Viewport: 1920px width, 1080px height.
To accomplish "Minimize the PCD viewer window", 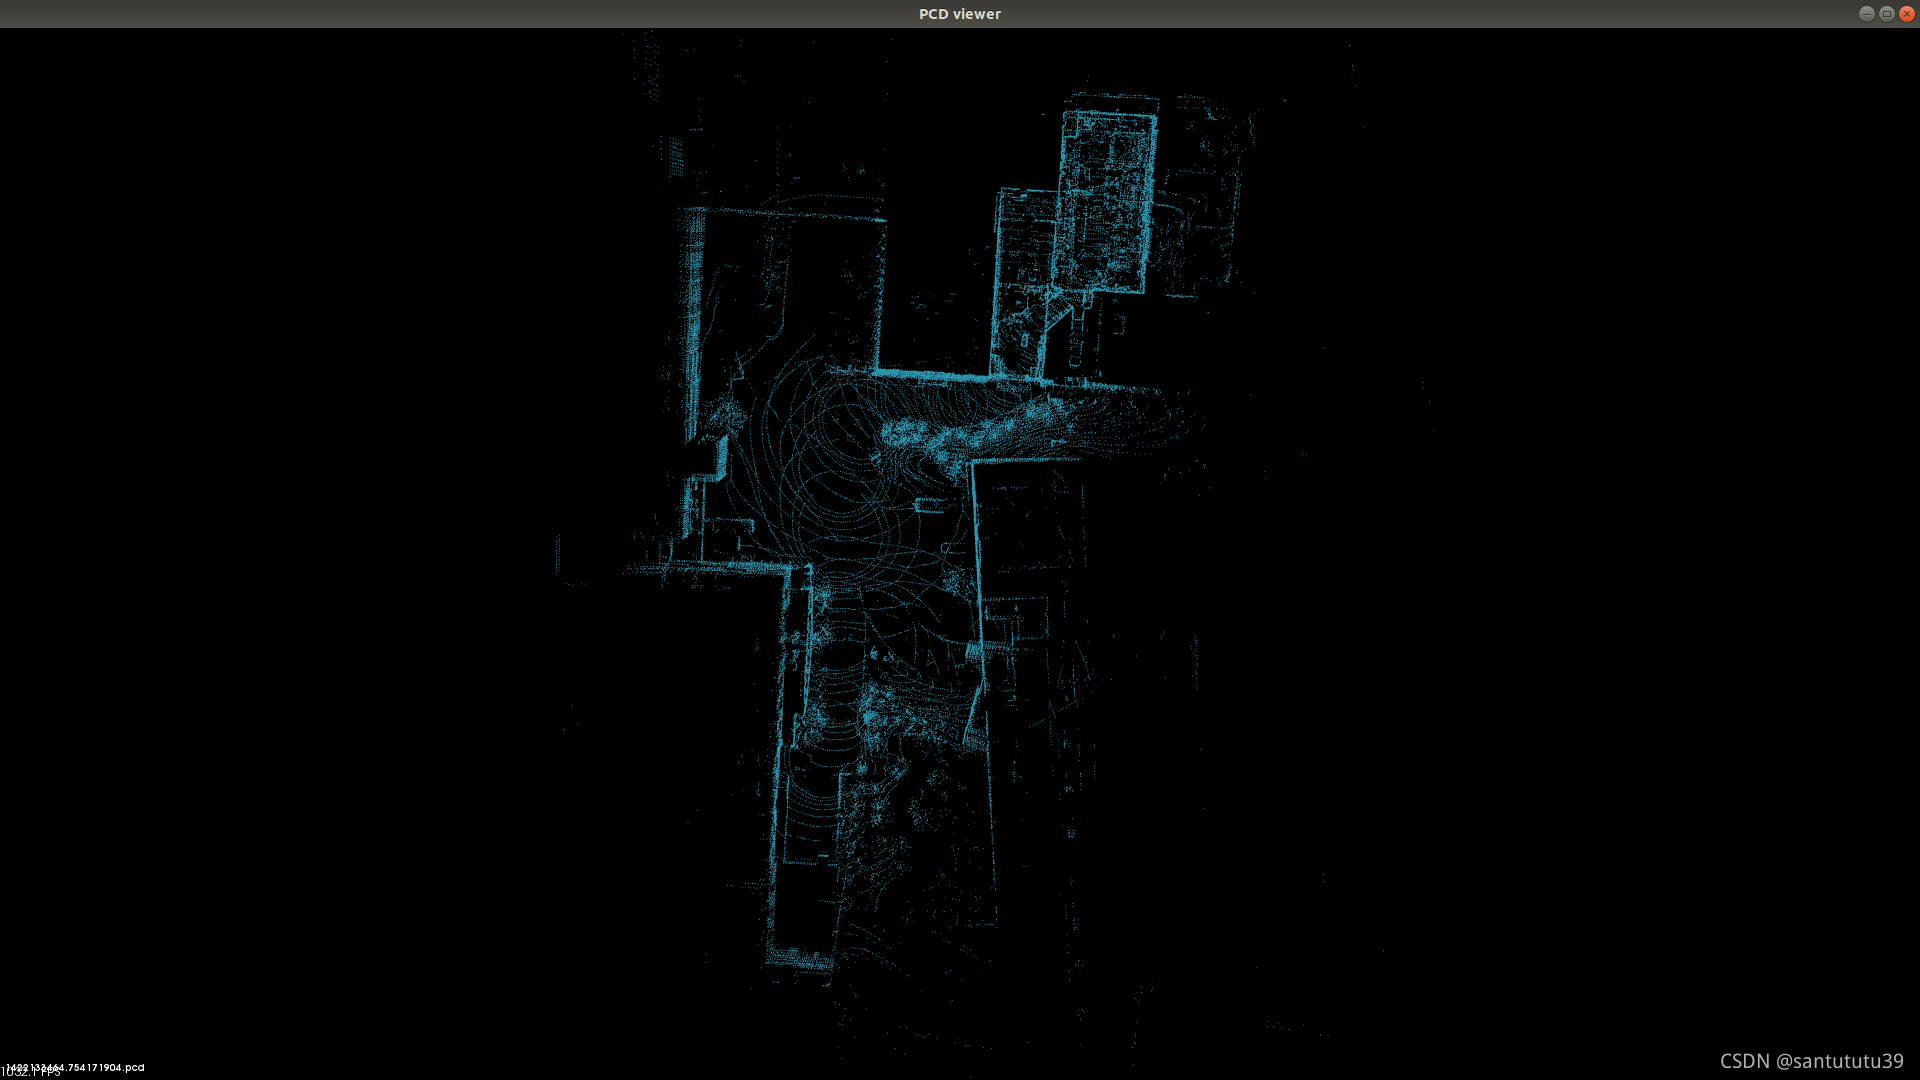I will [1866, 13].
